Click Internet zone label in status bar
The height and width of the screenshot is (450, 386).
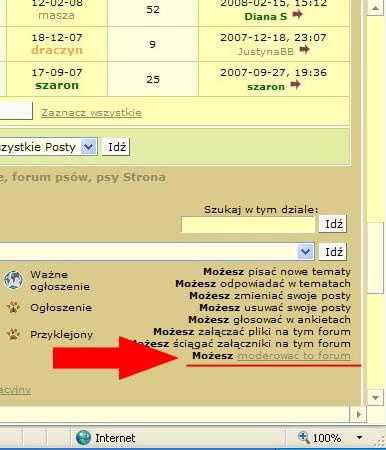115,438
